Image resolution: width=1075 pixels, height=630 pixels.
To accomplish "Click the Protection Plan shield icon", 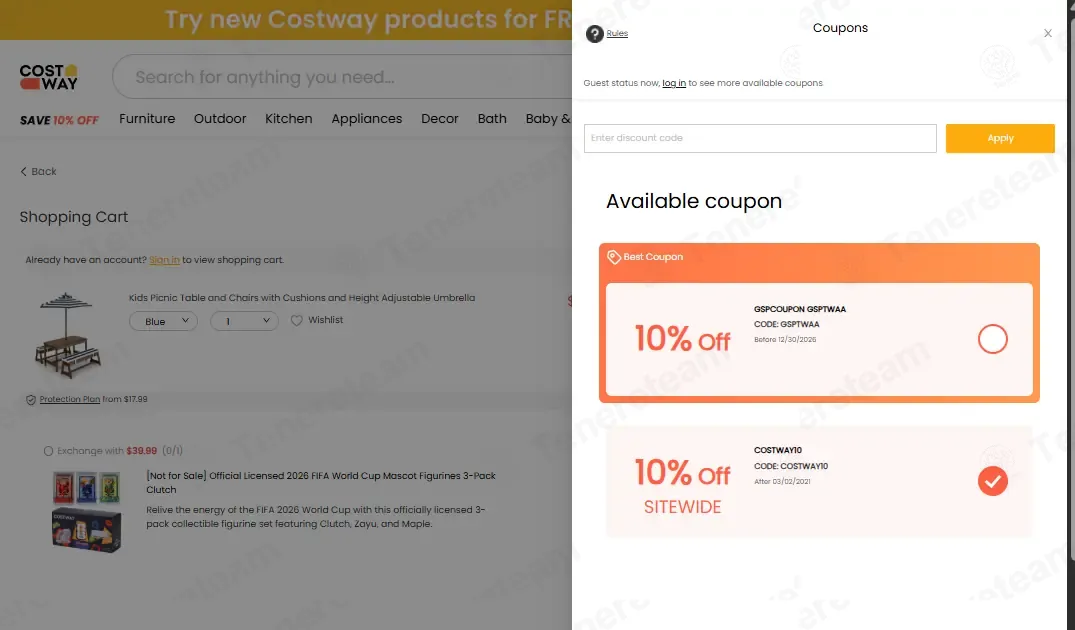I will [31, 400].
